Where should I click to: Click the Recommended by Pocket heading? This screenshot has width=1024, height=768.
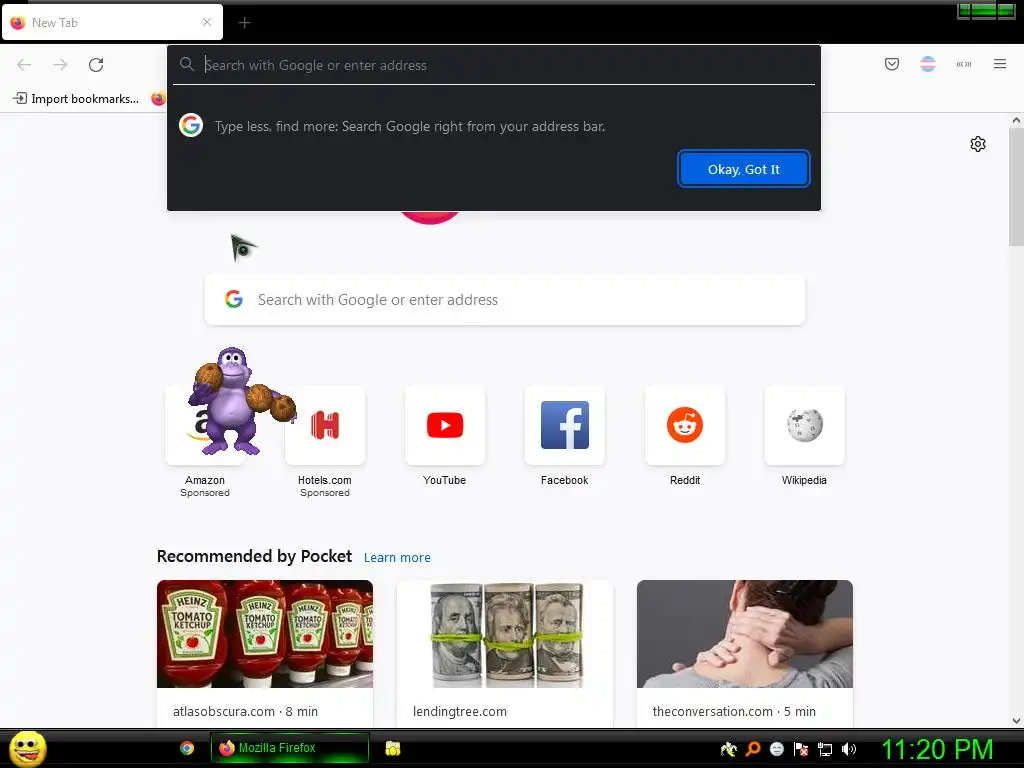[x=254, y=556]
